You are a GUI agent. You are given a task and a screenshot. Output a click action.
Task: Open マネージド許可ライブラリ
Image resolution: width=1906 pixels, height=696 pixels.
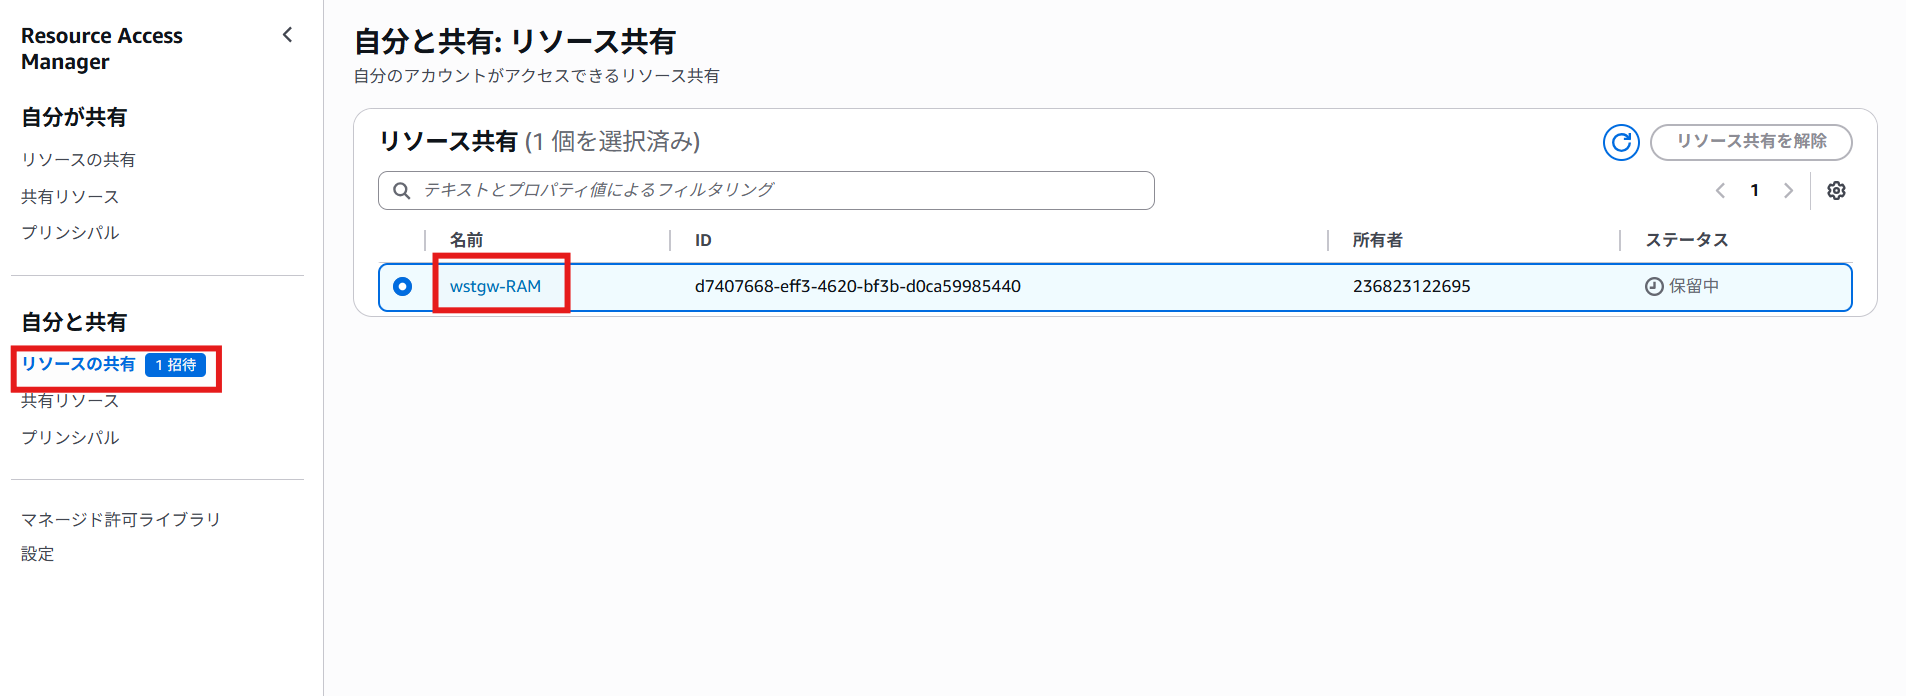[121, 519]
